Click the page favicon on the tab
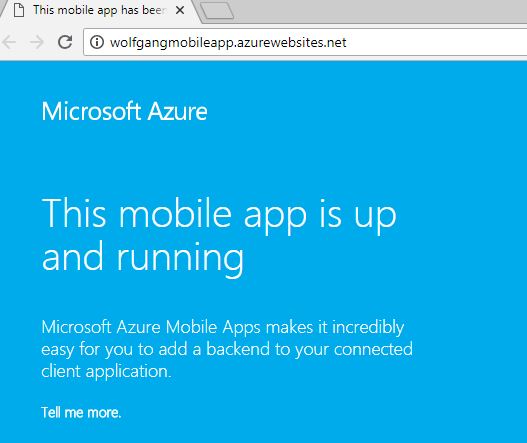527x443 pixels. (x=19, y=10)
